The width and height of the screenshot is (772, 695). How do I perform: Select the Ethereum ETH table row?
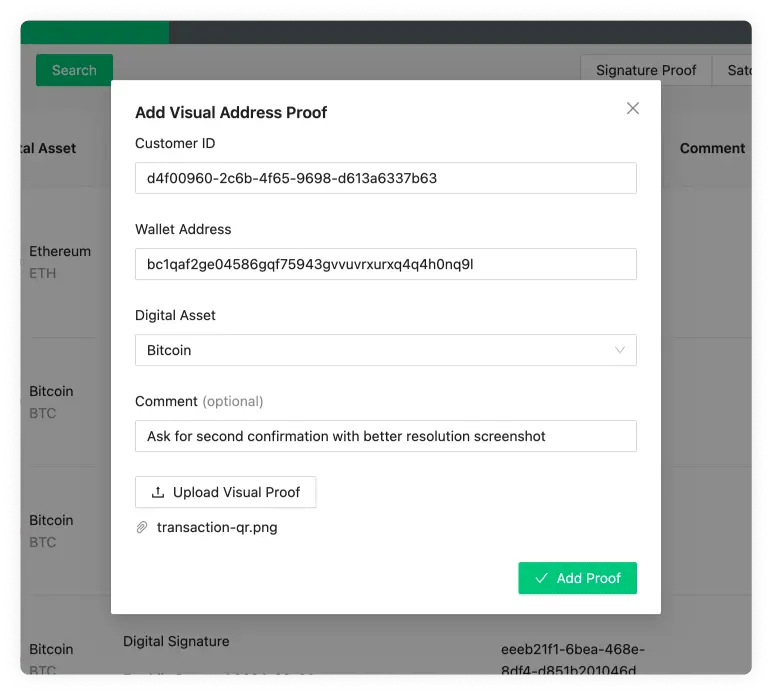coord(59,261)
